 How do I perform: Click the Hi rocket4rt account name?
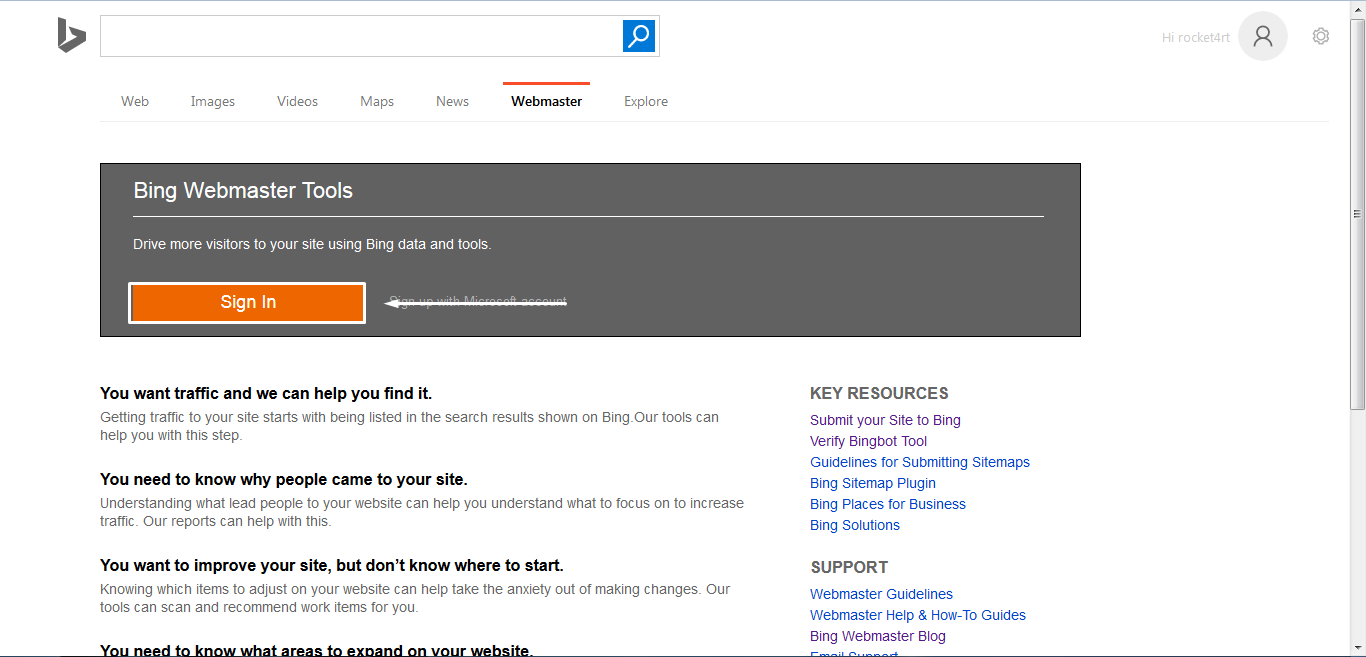click(x=1196, y=37)
